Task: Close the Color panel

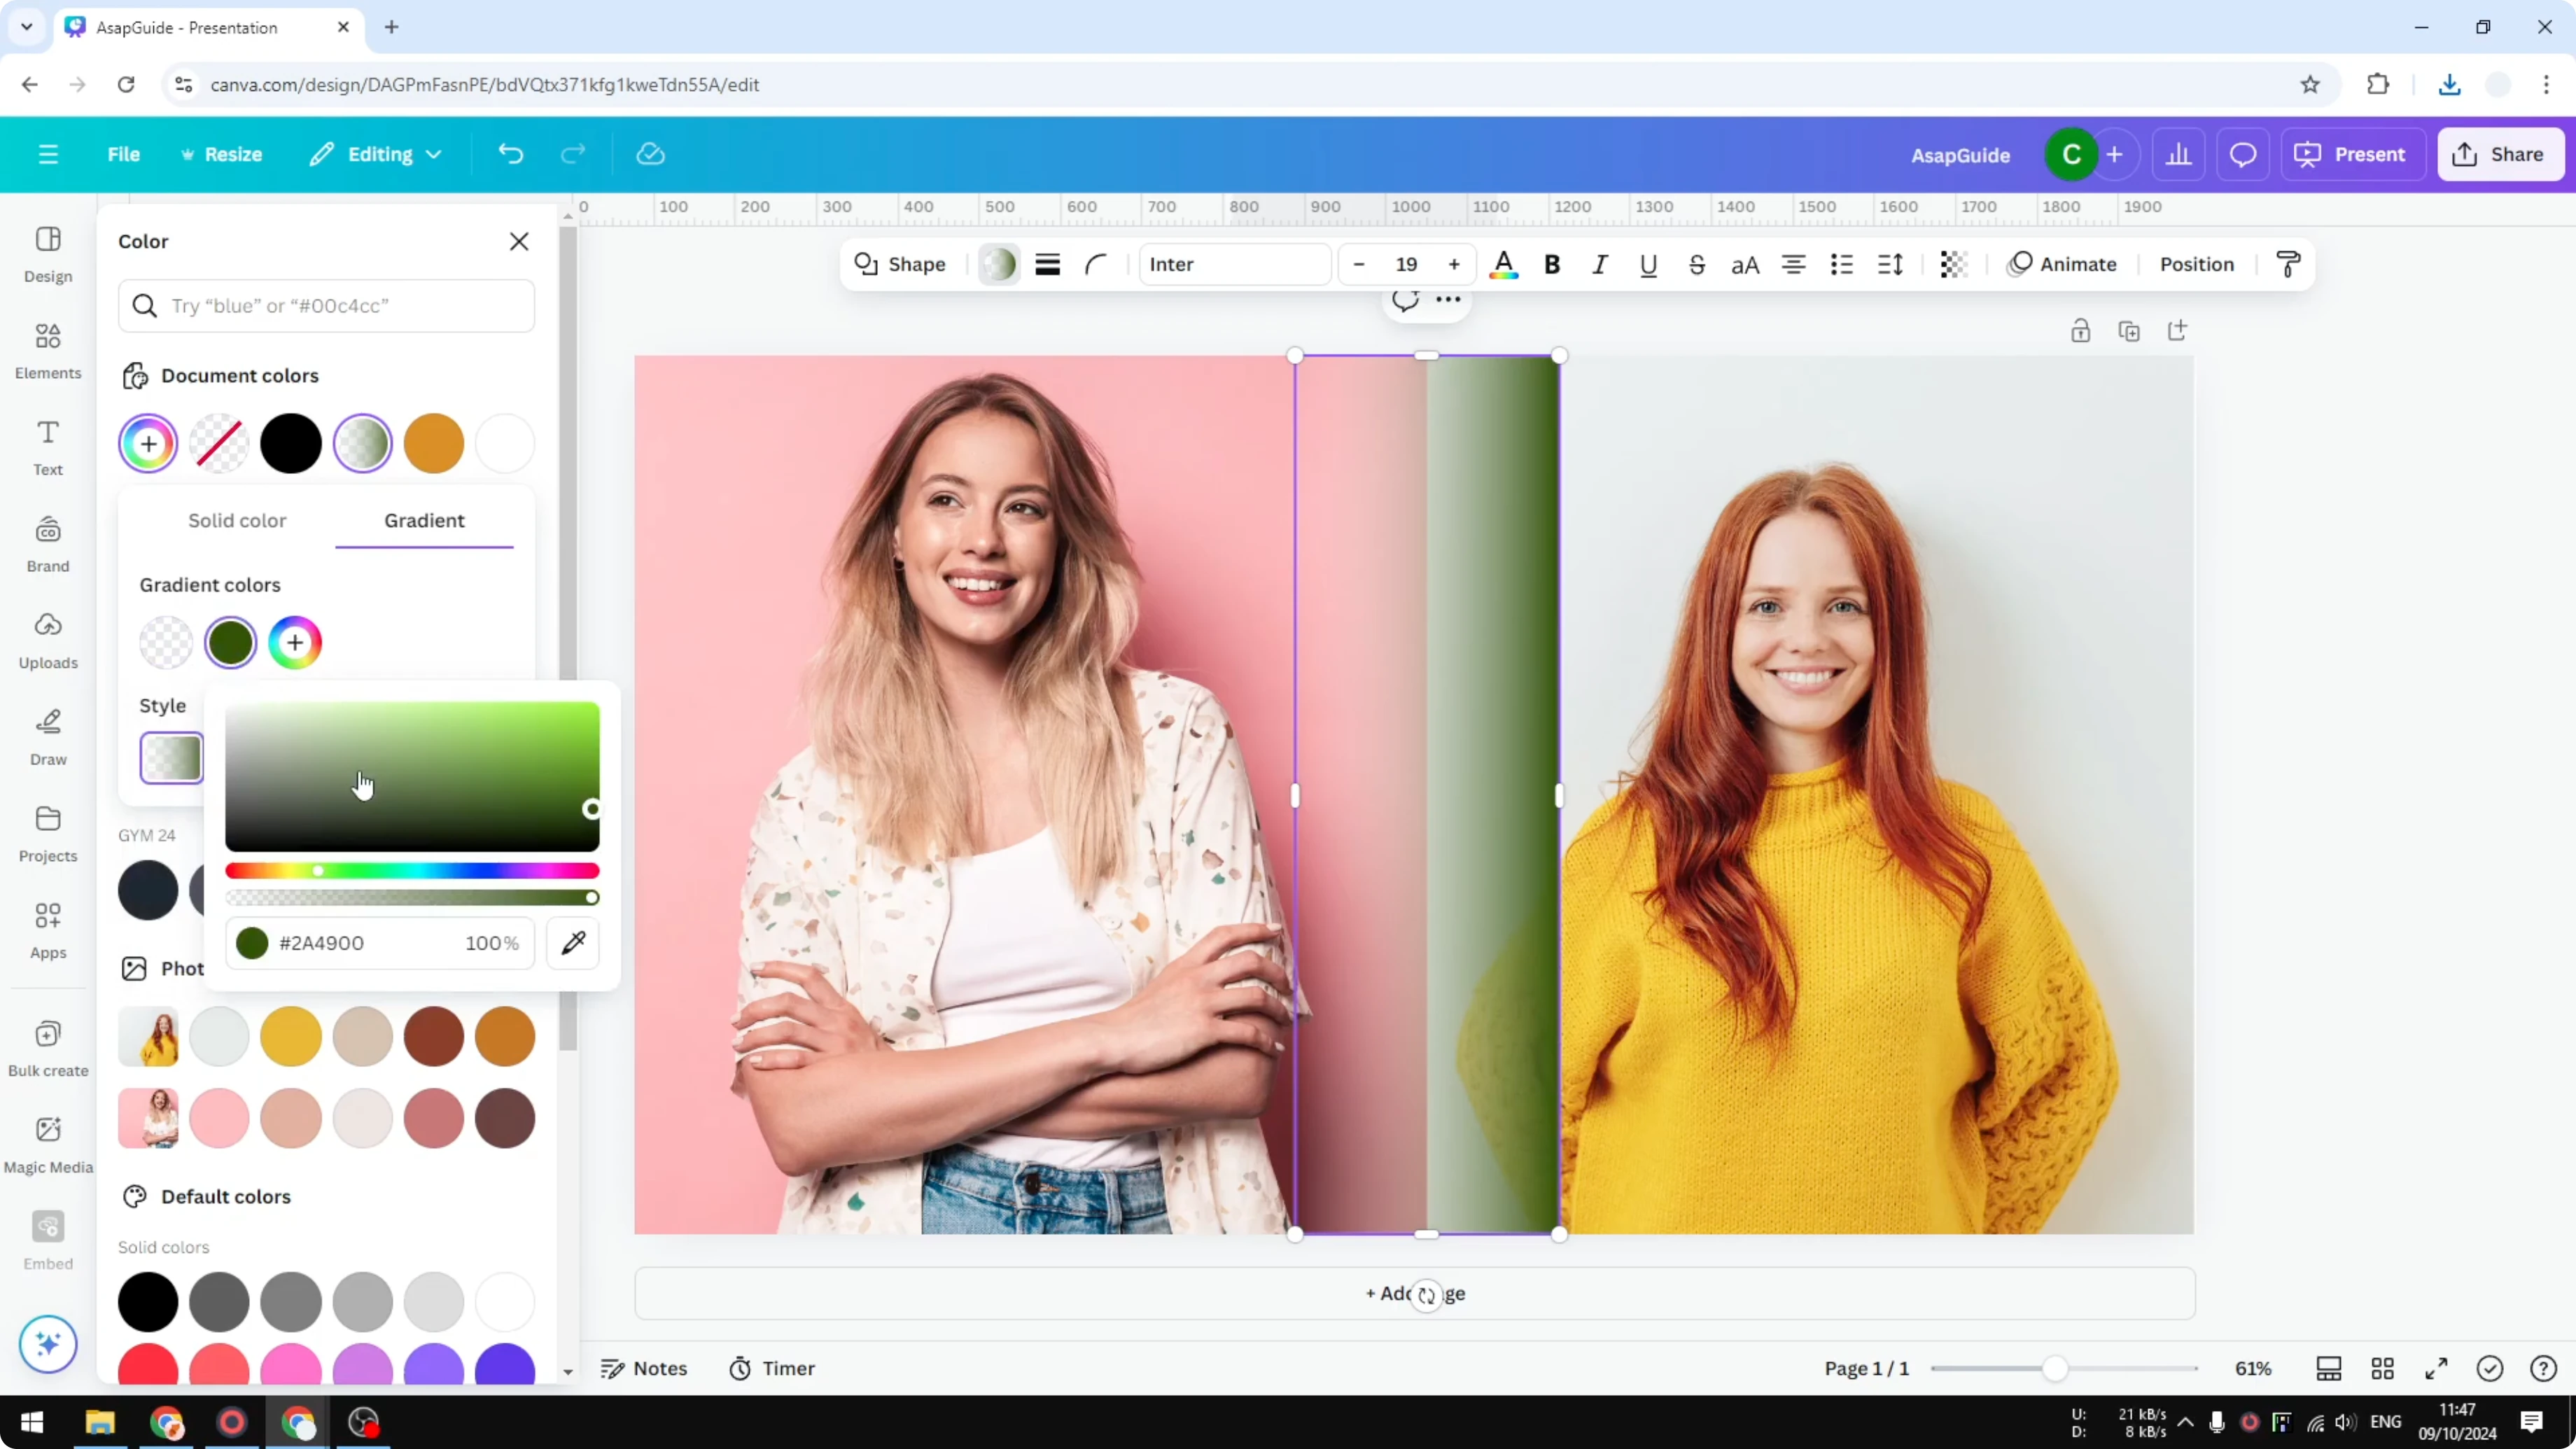Action: tap(519, 241)
